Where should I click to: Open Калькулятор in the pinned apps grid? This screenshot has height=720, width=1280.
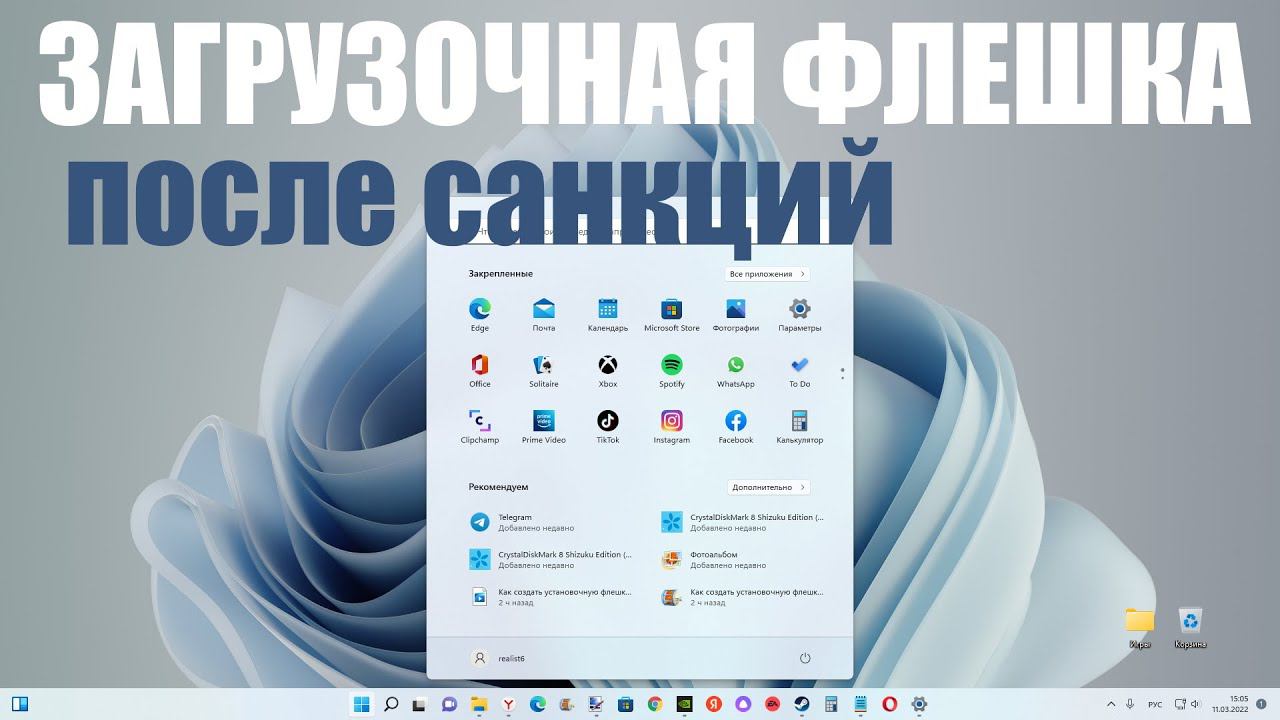click(800, 426)
